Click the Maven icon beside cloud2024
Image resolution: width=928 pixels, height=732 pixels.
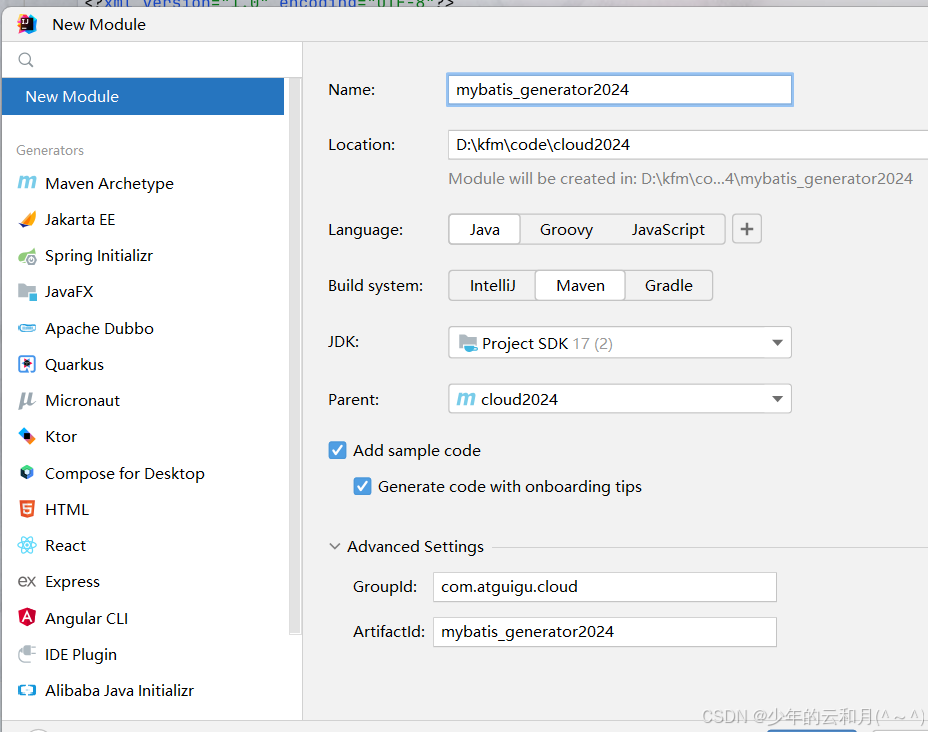pyautogui.click(x=466, y=399)
